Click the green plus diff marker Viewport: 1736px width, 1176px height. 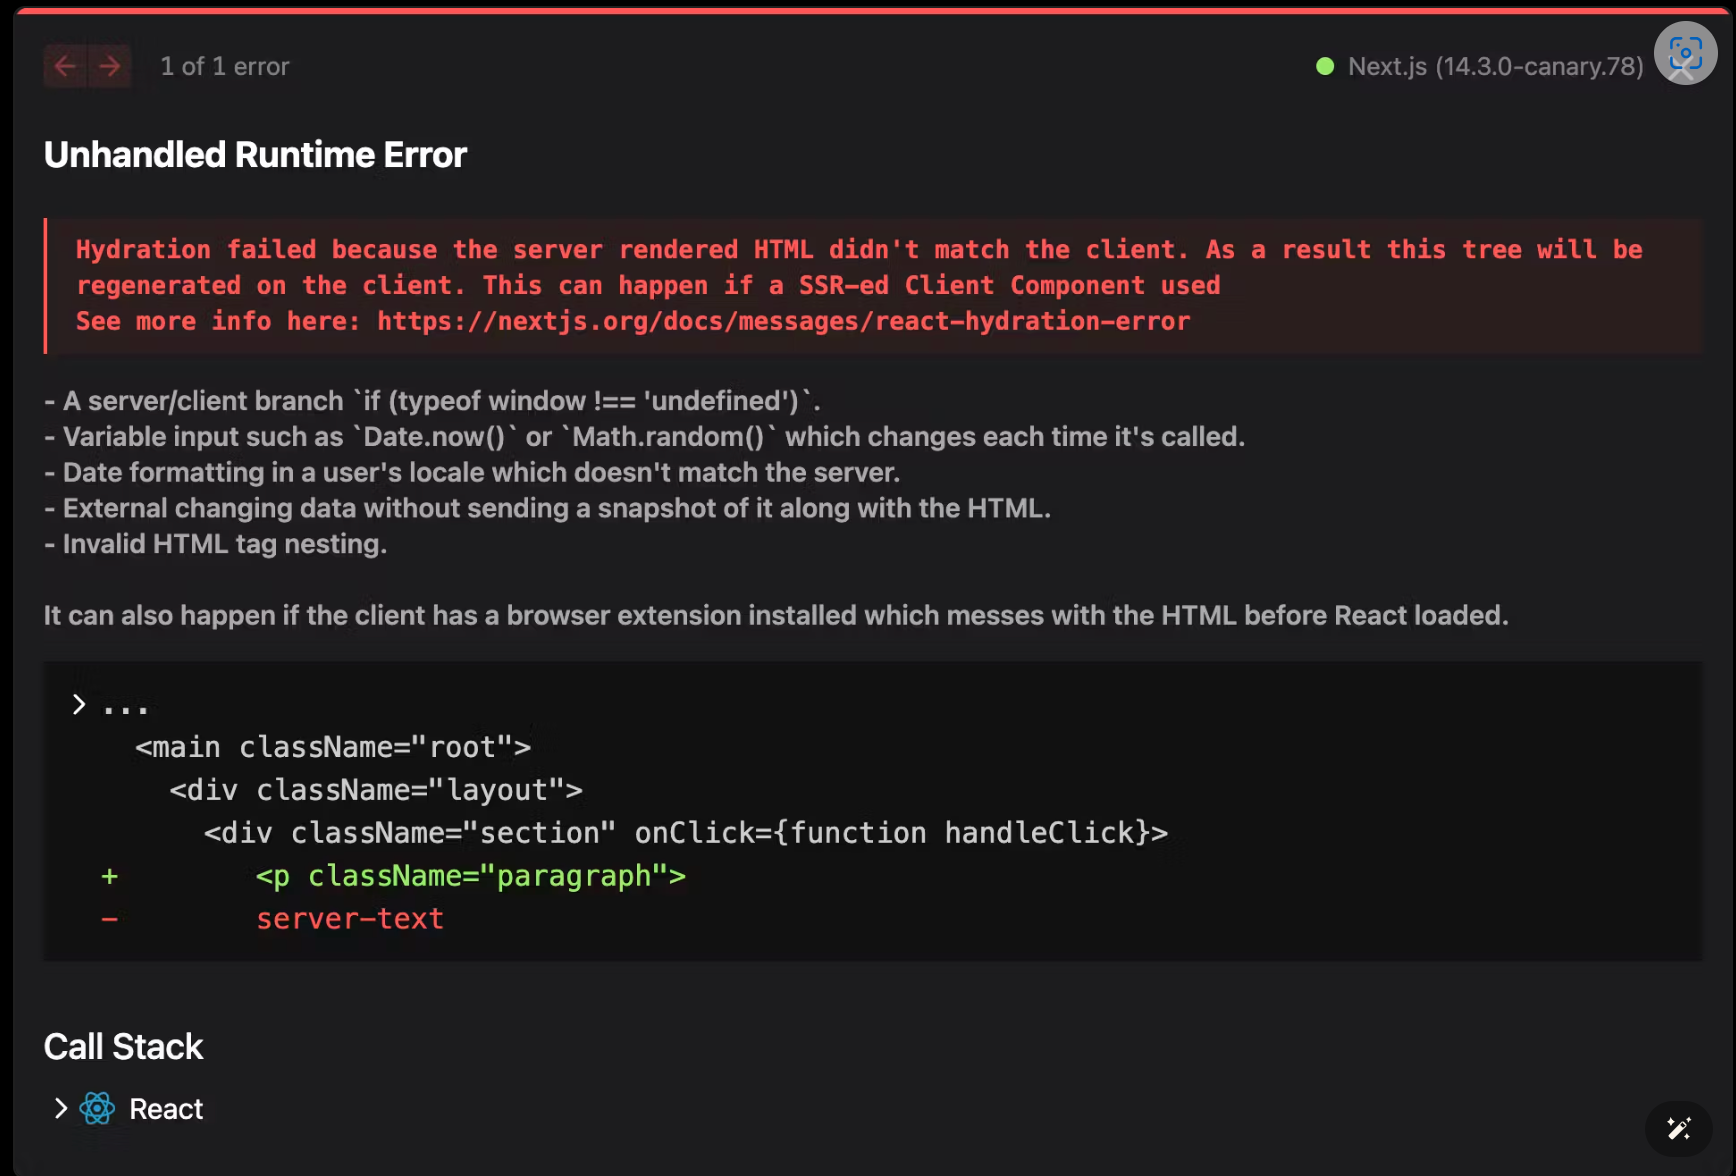coord(110,876)
